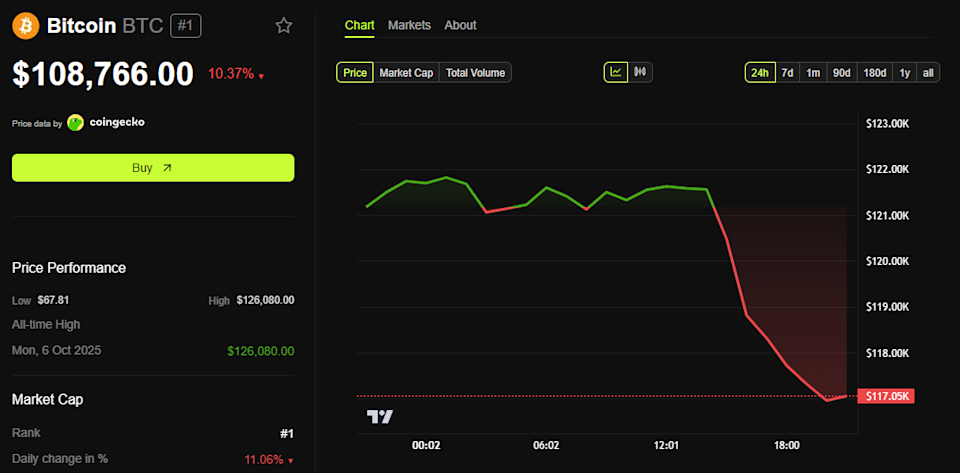Image resolution: width=960 pixels, height=473 pixels.
Task: Select the Price chart toggle
Action: pyautogui.click(x=355, y=72)
